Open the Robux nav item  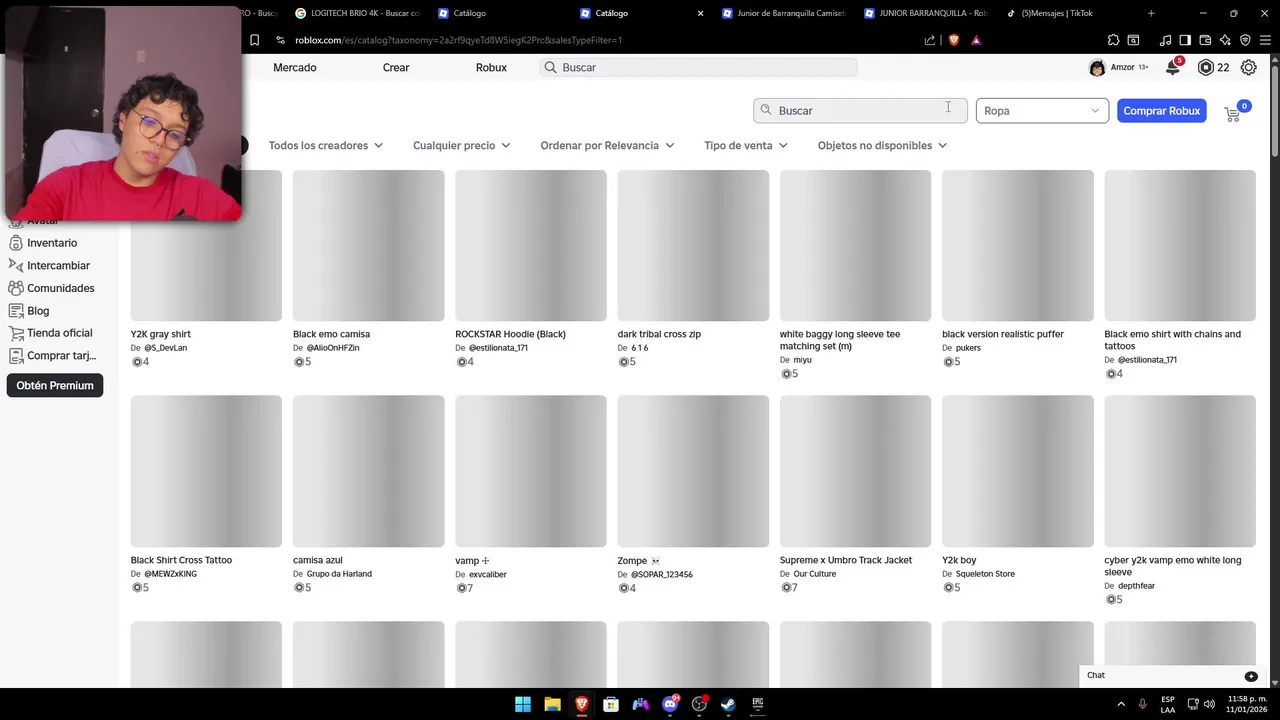pyautogui.click(x=491, y=67)
